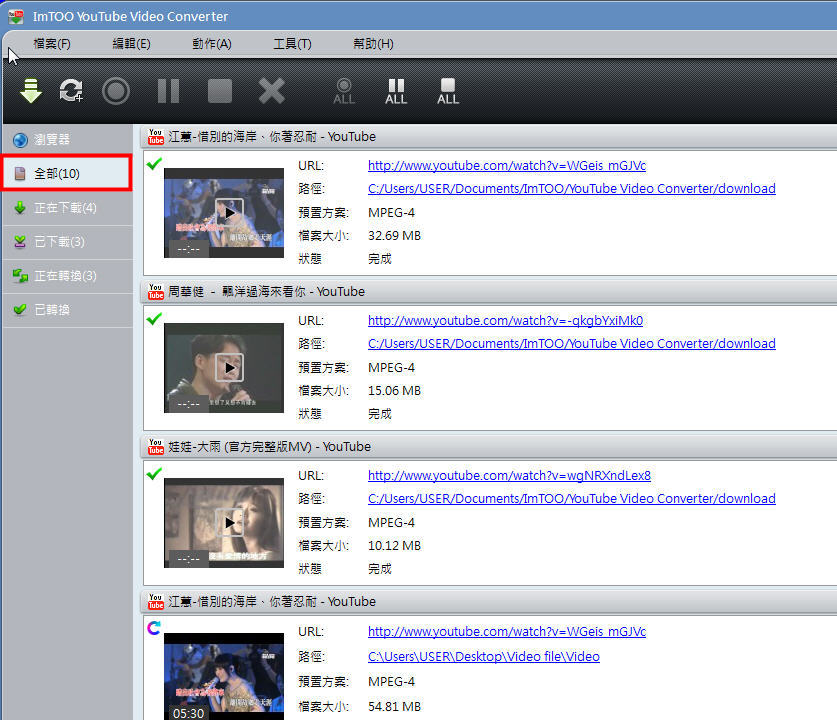Image resolution: width=837 pixels, height=720 pixels.
Task: Click the download arrow toolbar icon
Action: [31, 91]
